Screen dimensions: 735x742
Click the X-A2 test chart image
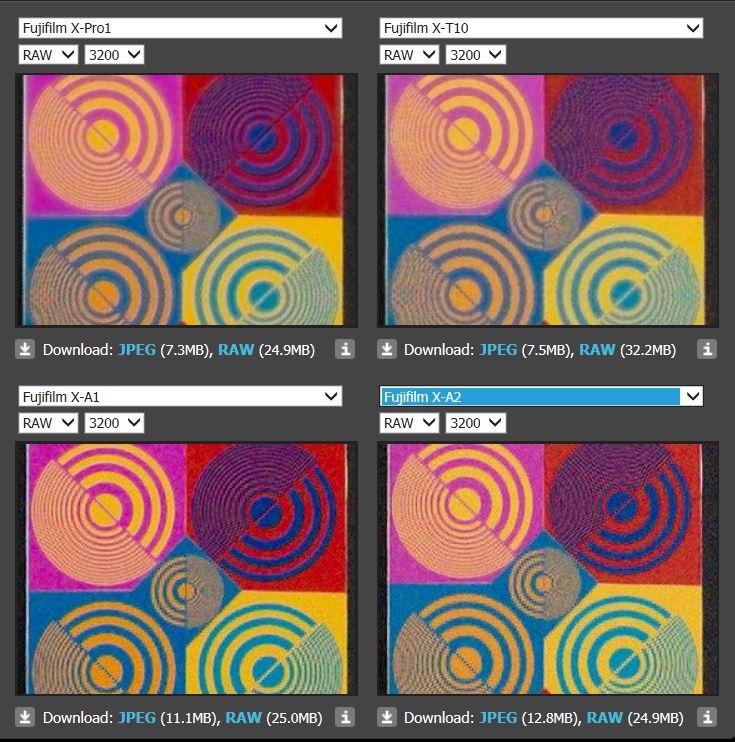coord(548,568)
